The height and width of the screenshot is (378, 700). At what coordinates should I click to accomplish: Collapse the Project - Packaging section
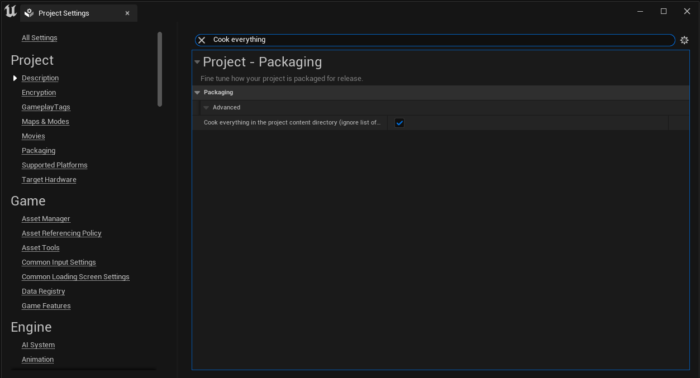tap(197, 62)
